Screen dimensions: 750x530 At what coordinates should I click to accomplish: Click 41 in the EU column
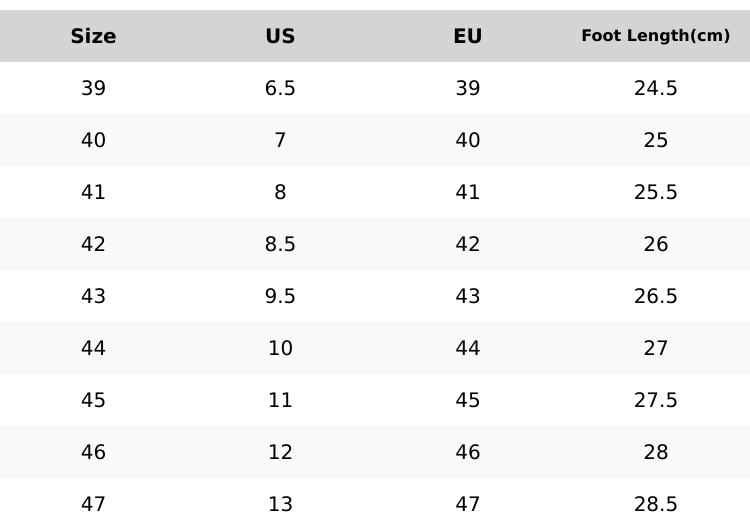coord(467,192)
